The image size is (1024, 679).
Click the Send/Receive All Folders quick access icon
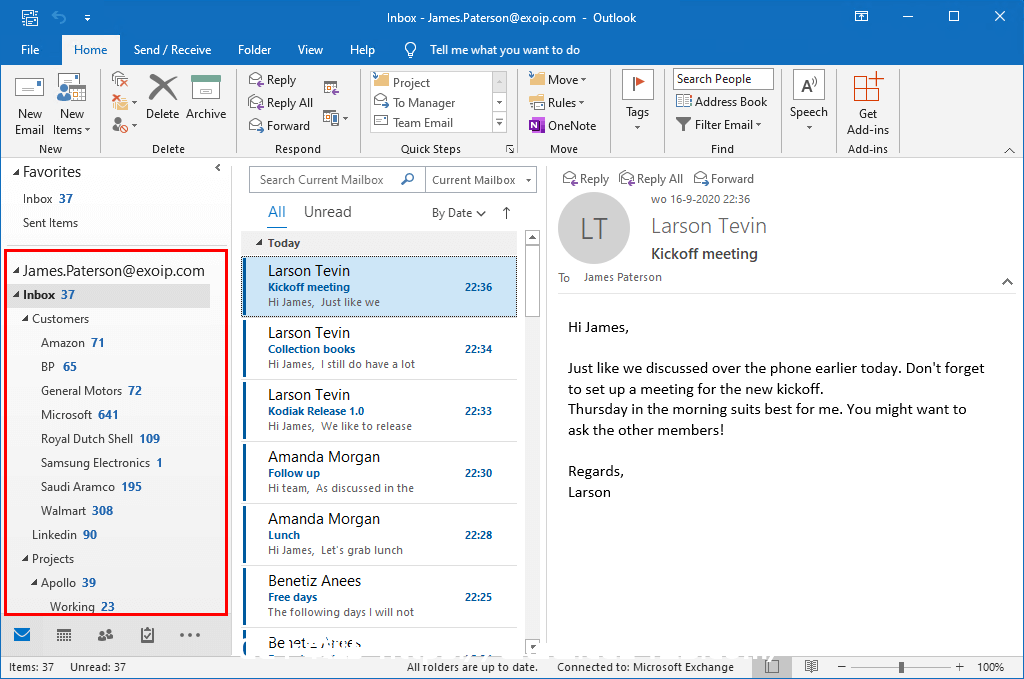click(30, 18)
